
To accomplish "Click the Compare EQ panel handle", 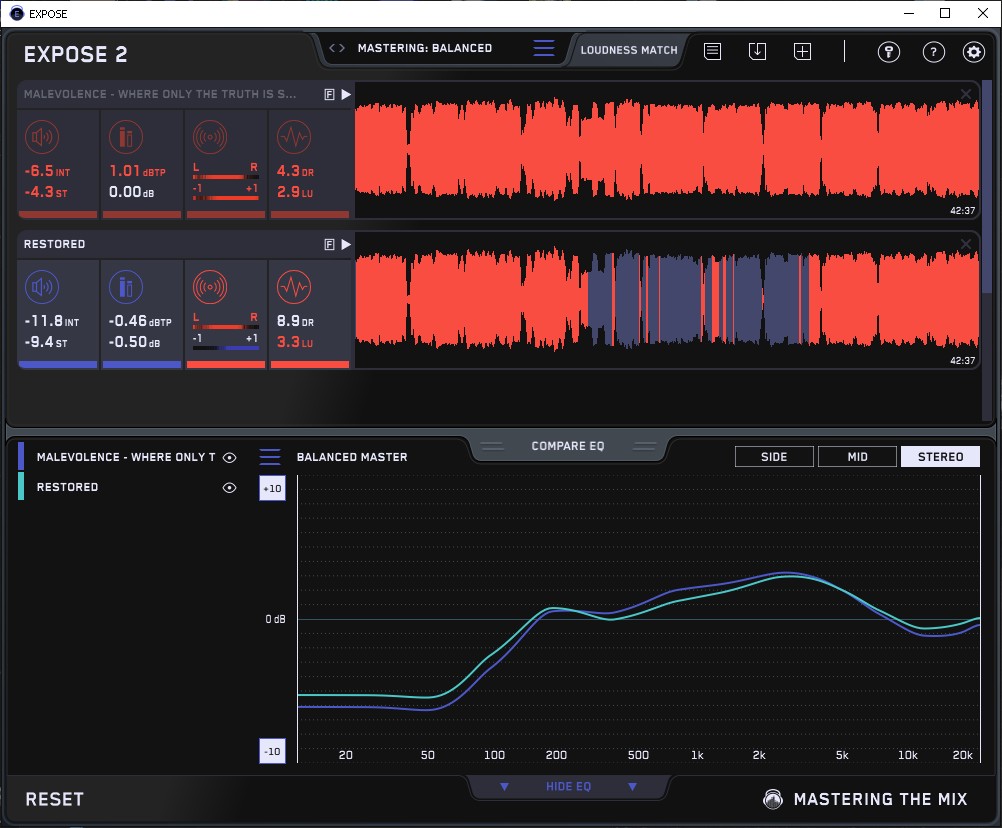I will coord(568,446).
